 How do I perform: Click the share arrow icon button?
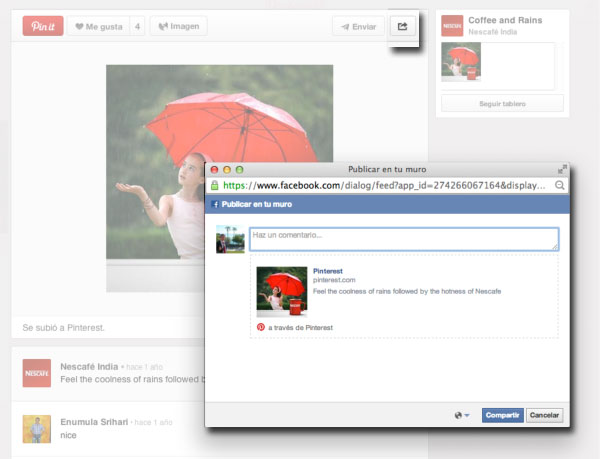(402, 27)
